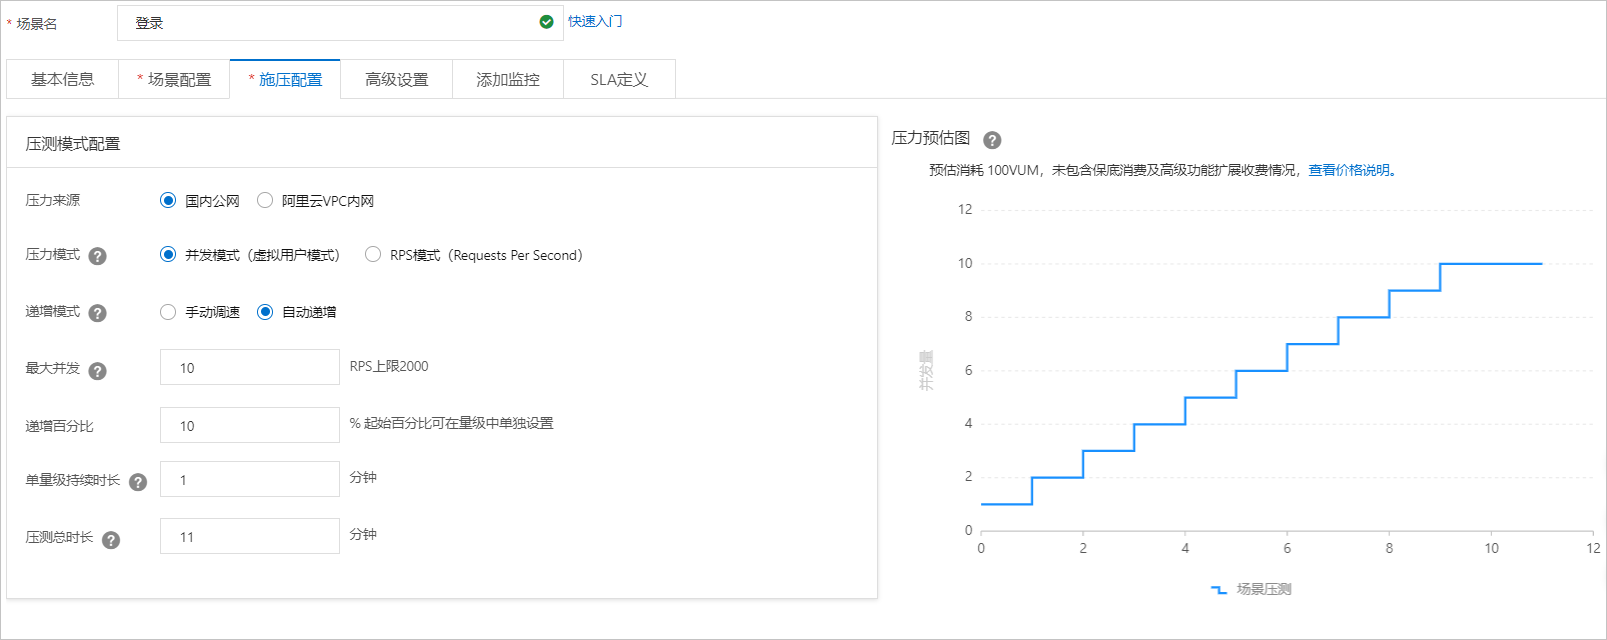The height and width of the screenshot is (640, 1607).
Task: Switch to 高级设置 tab
Action: click(396, 79)
